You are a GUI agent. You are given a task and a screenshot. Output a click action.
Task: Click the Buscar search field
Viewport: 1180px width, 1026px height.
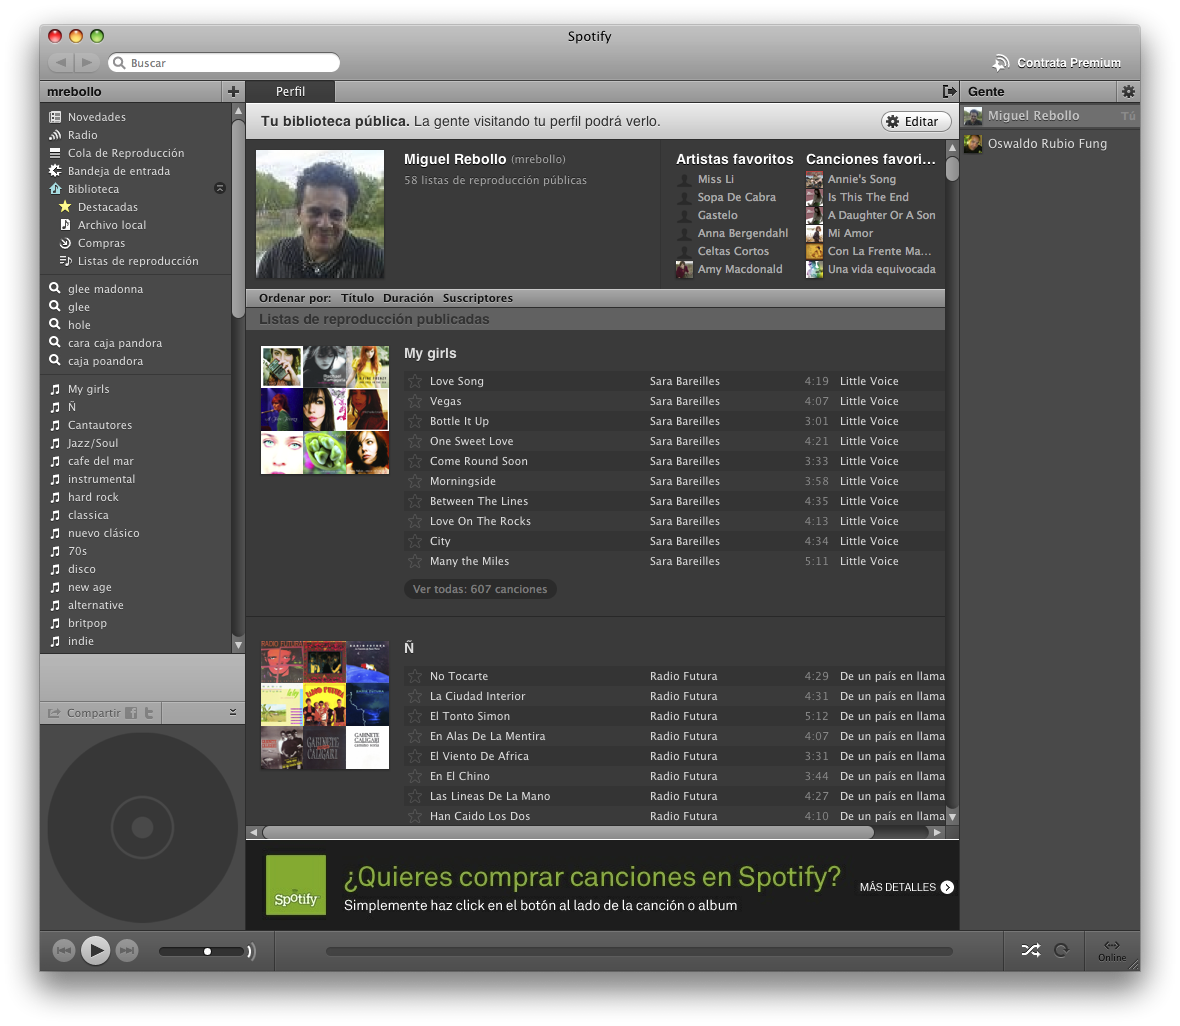point(224,62)
